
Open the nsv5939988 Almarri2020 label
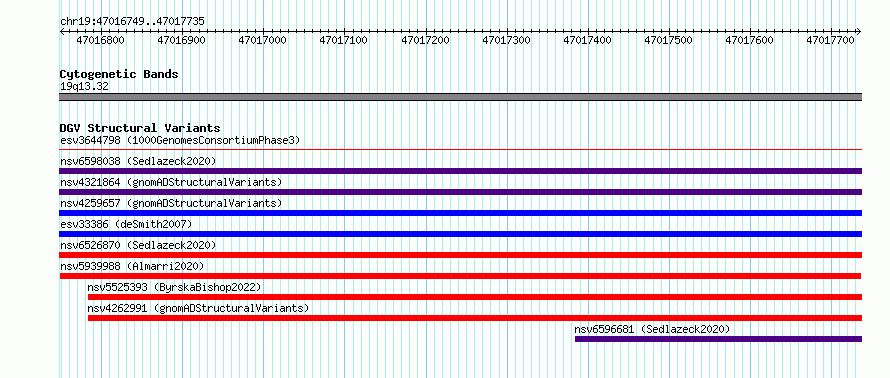(x=132, y=266)
